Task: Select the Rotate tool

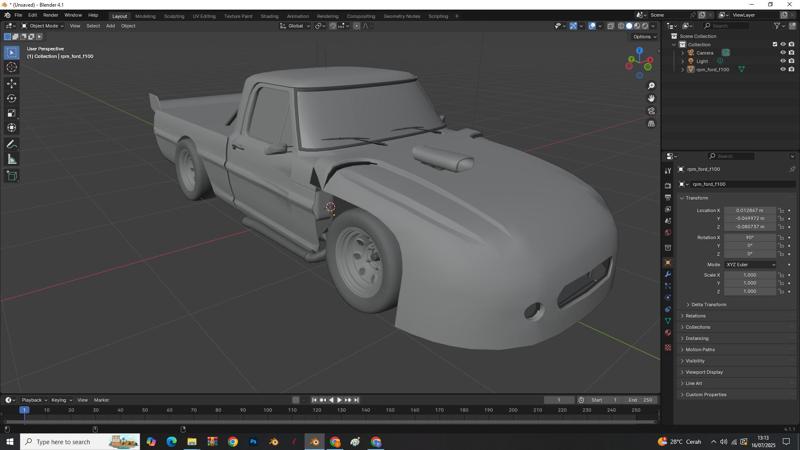Action: (11, 98)
